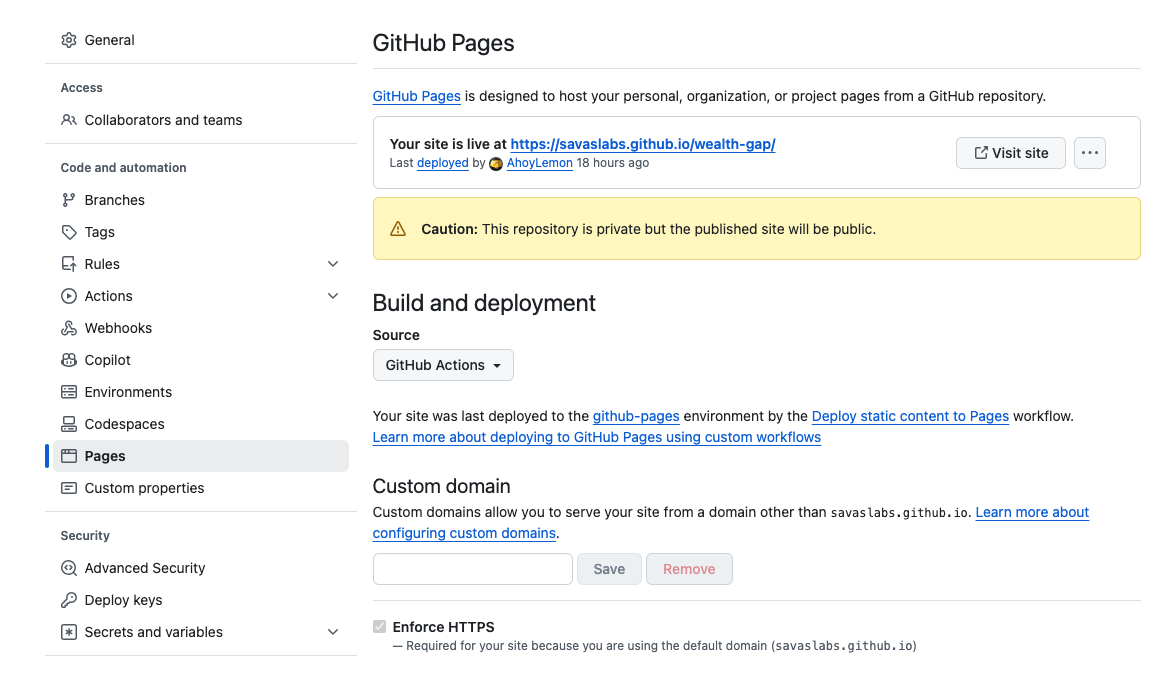Open the General settings gear icon
Viewport: 1164px width, 674px height.
tap(68, 40)
